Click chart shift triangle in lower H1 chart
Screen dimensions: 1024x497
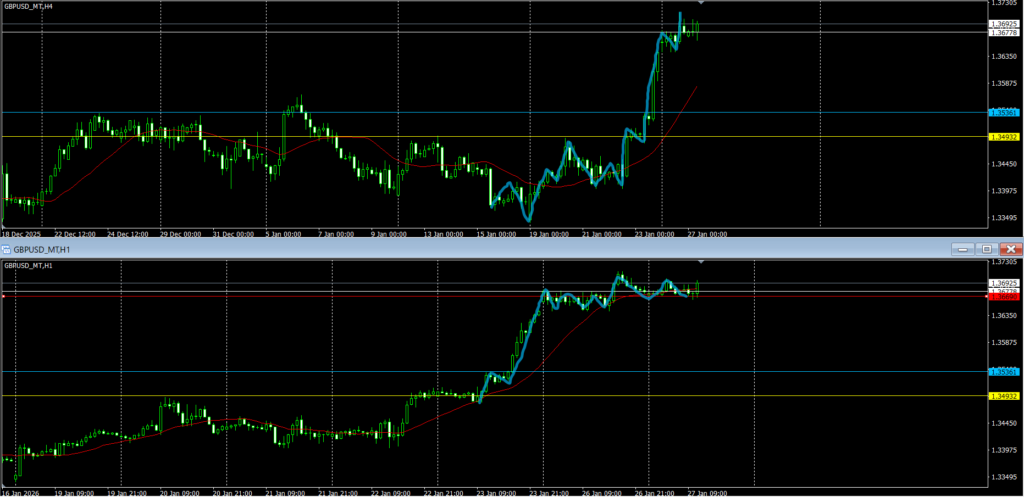[x=700, y=262]
